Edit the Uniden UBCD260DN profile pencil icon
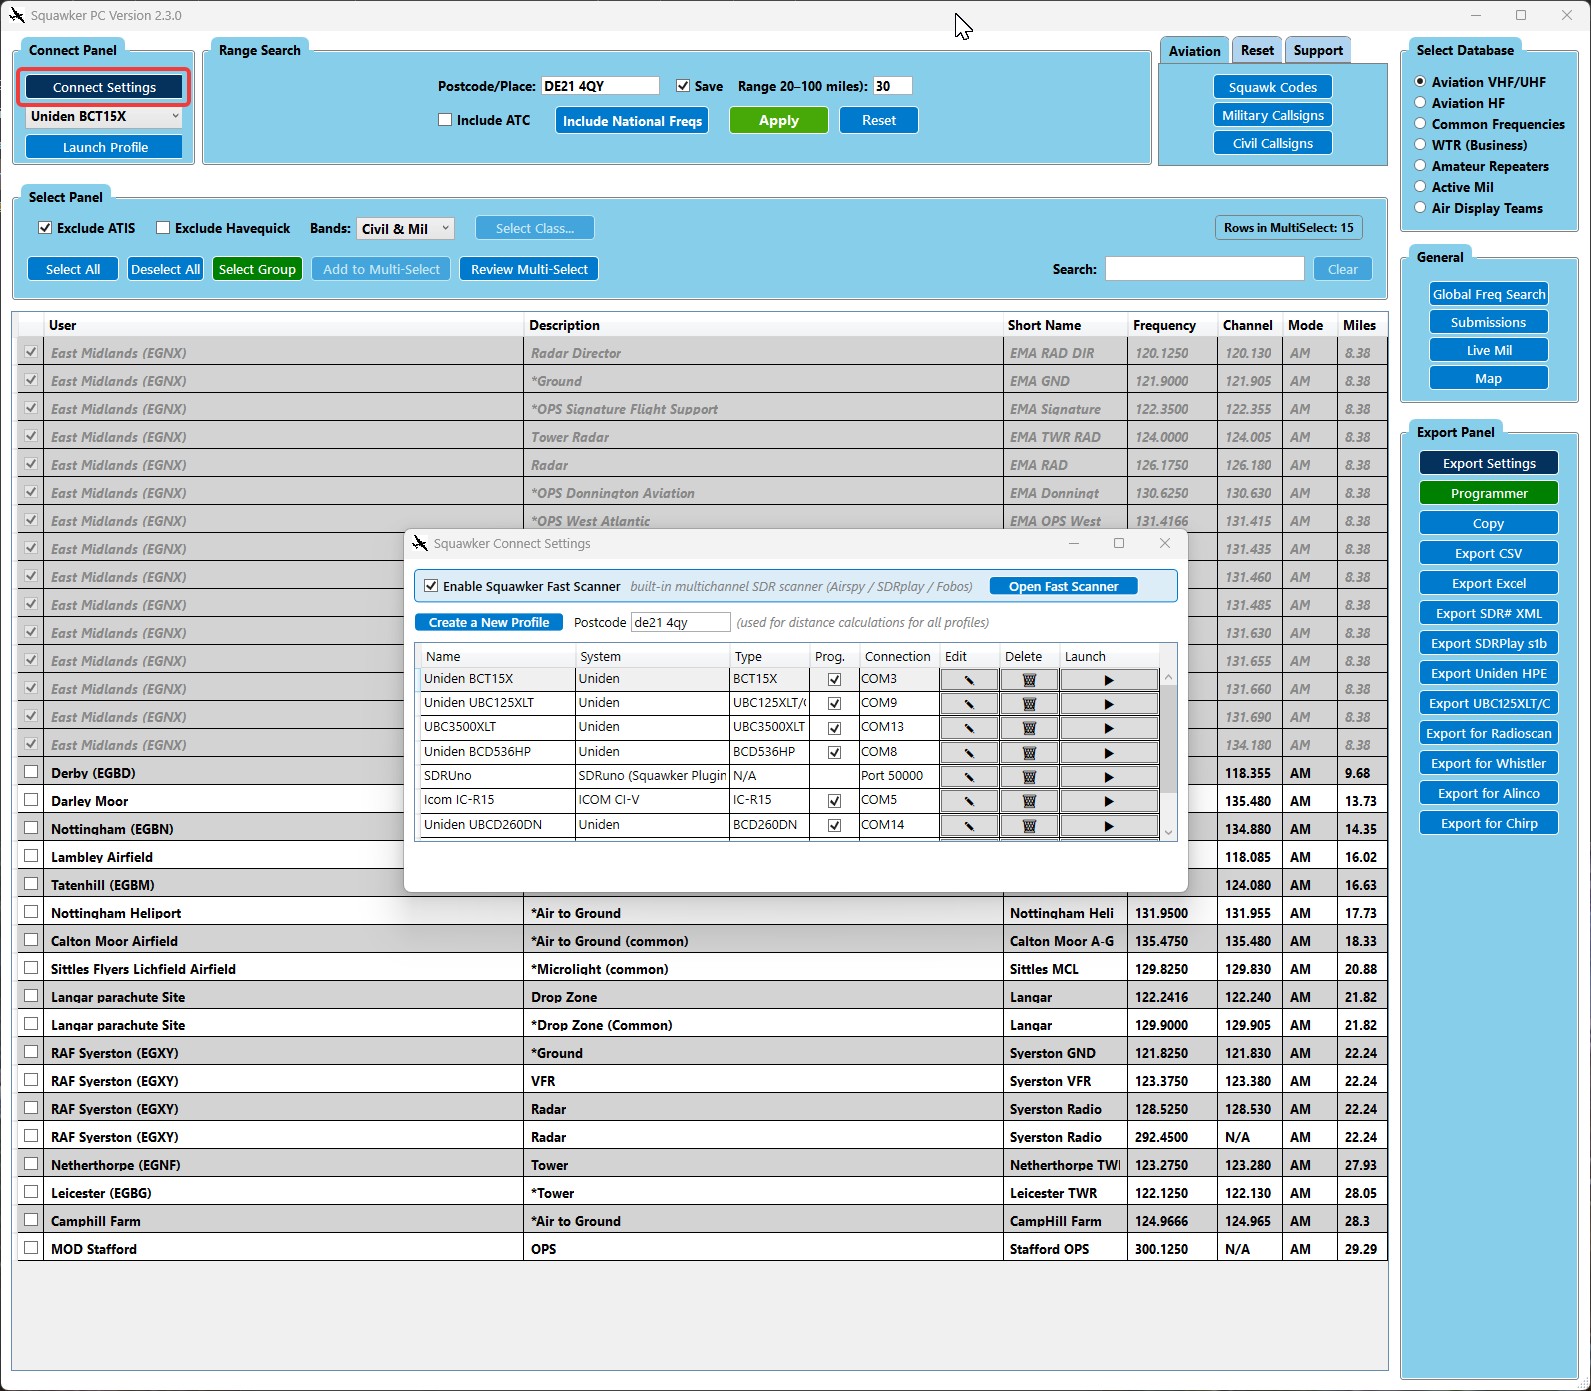 click(969, 826)
